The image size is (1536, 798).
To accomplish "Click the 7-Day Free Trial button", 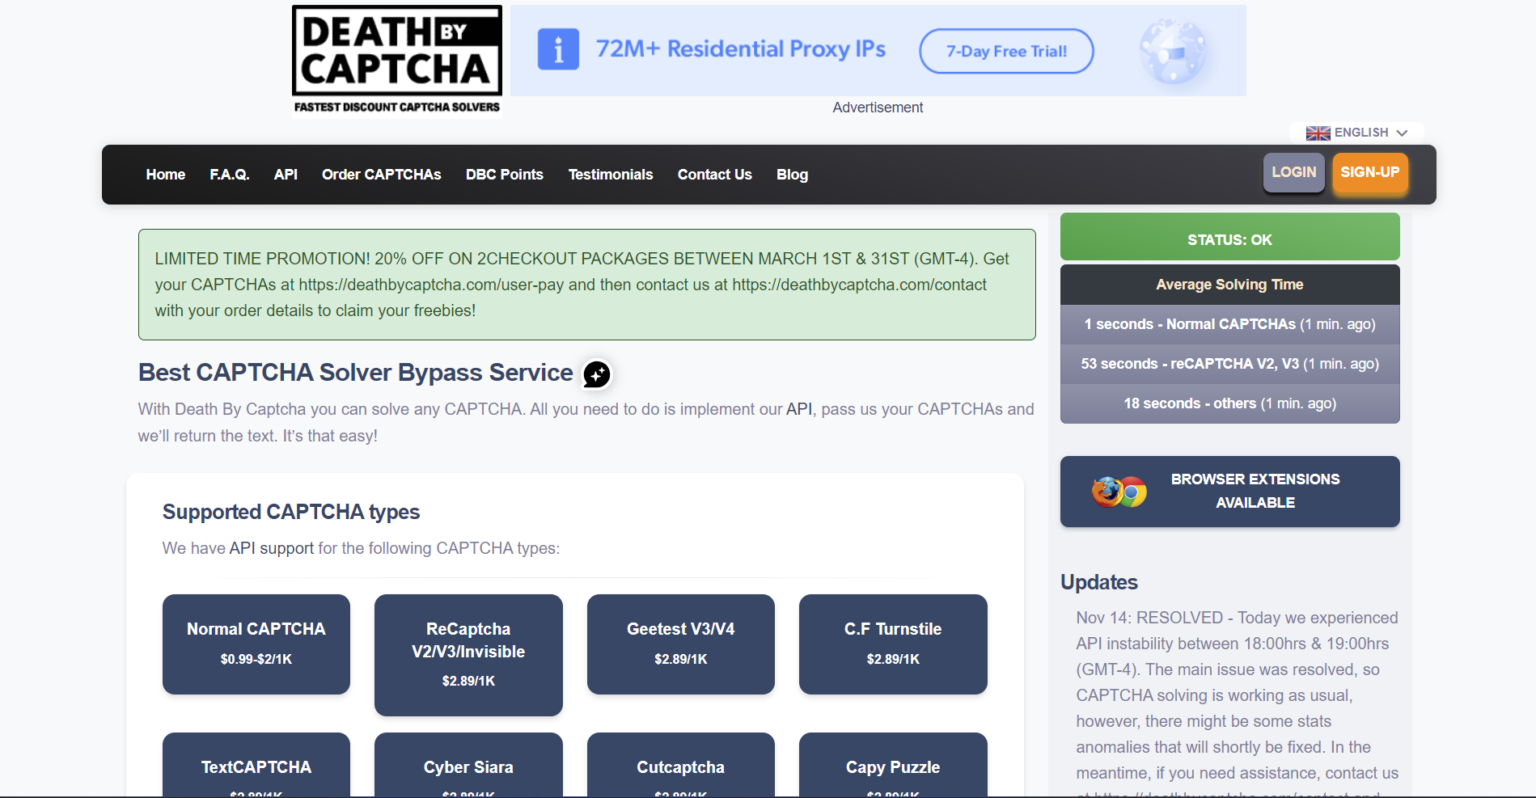I will pyautogui.click(x=1006, y=51).
